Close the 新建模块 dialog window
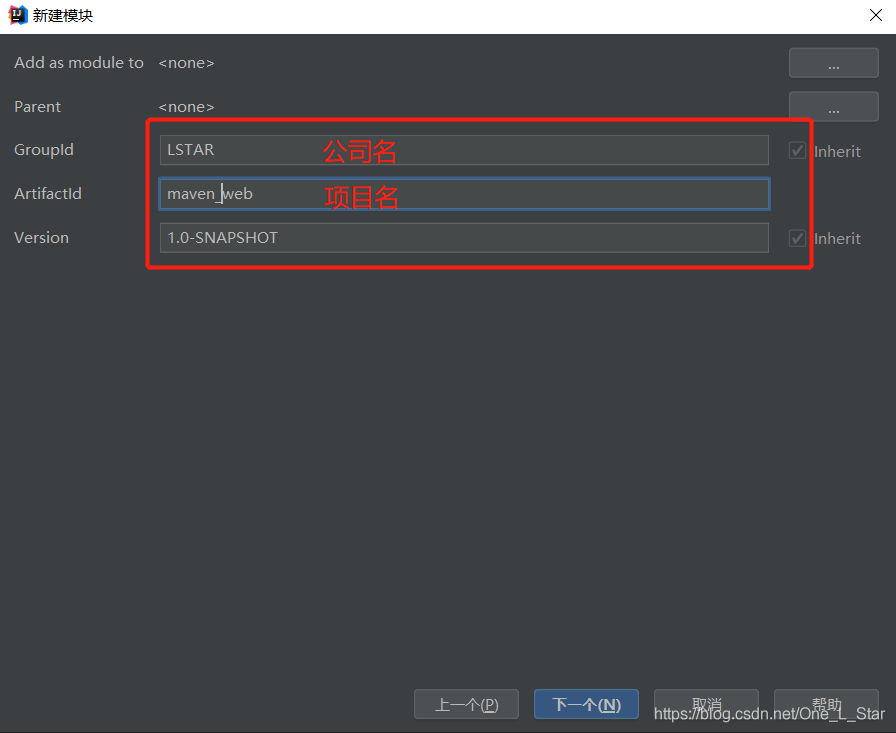 (x=875, y=15)
